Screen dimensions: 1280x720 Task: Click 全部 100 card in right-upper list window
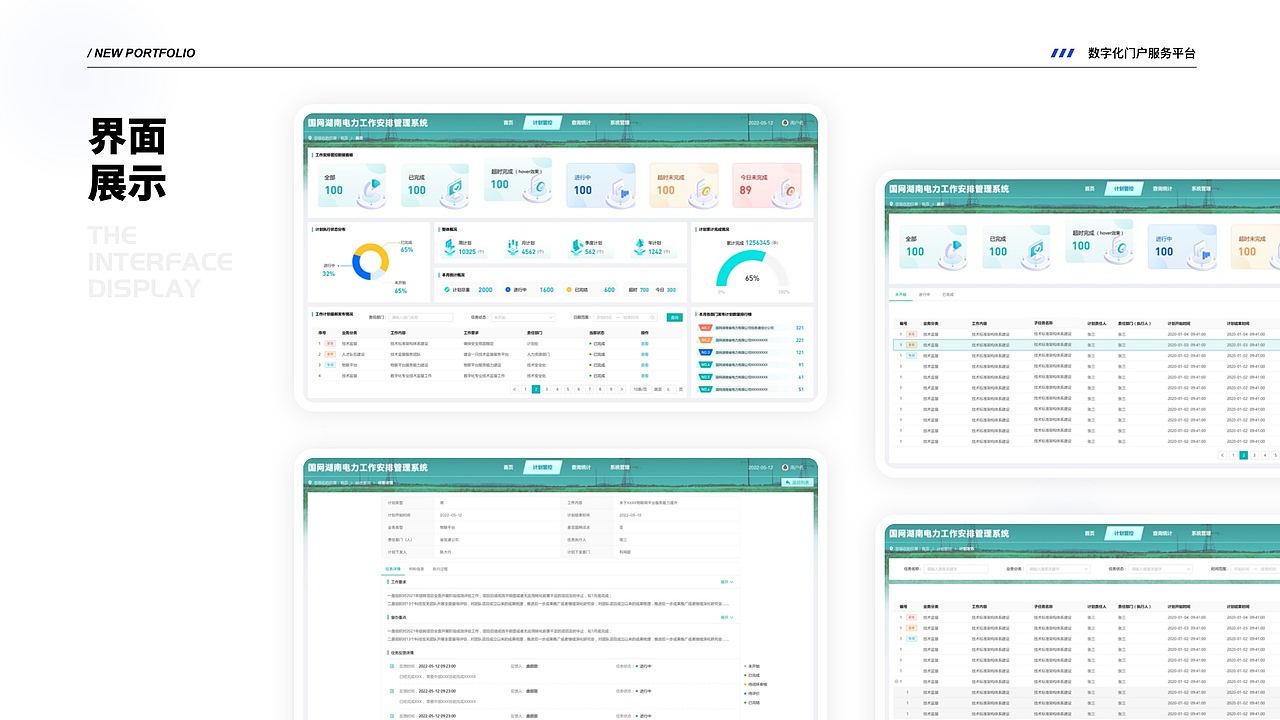coord(933,247)
